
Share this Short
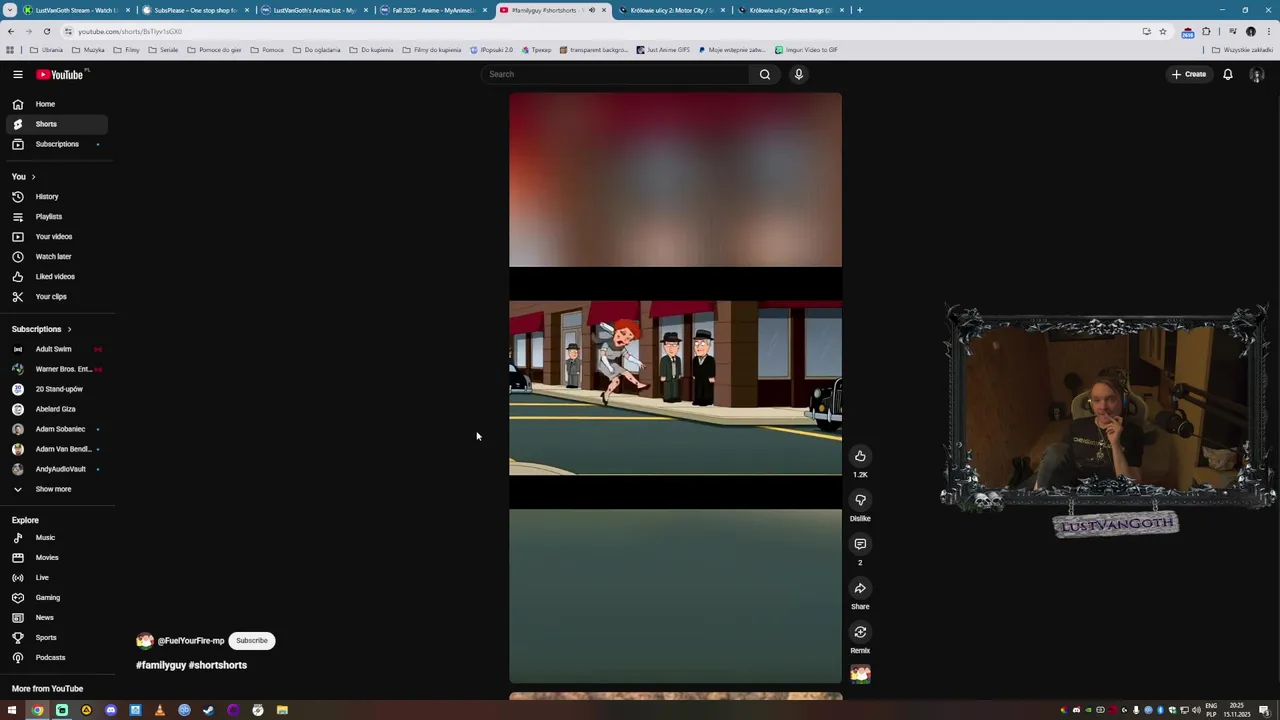click(x=860, y=588)
